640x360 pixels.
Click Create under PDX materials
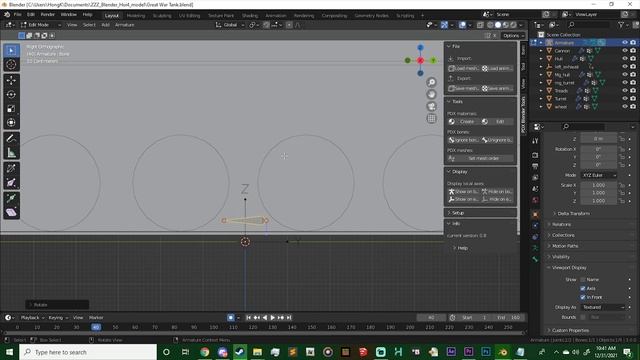[464, 122]
